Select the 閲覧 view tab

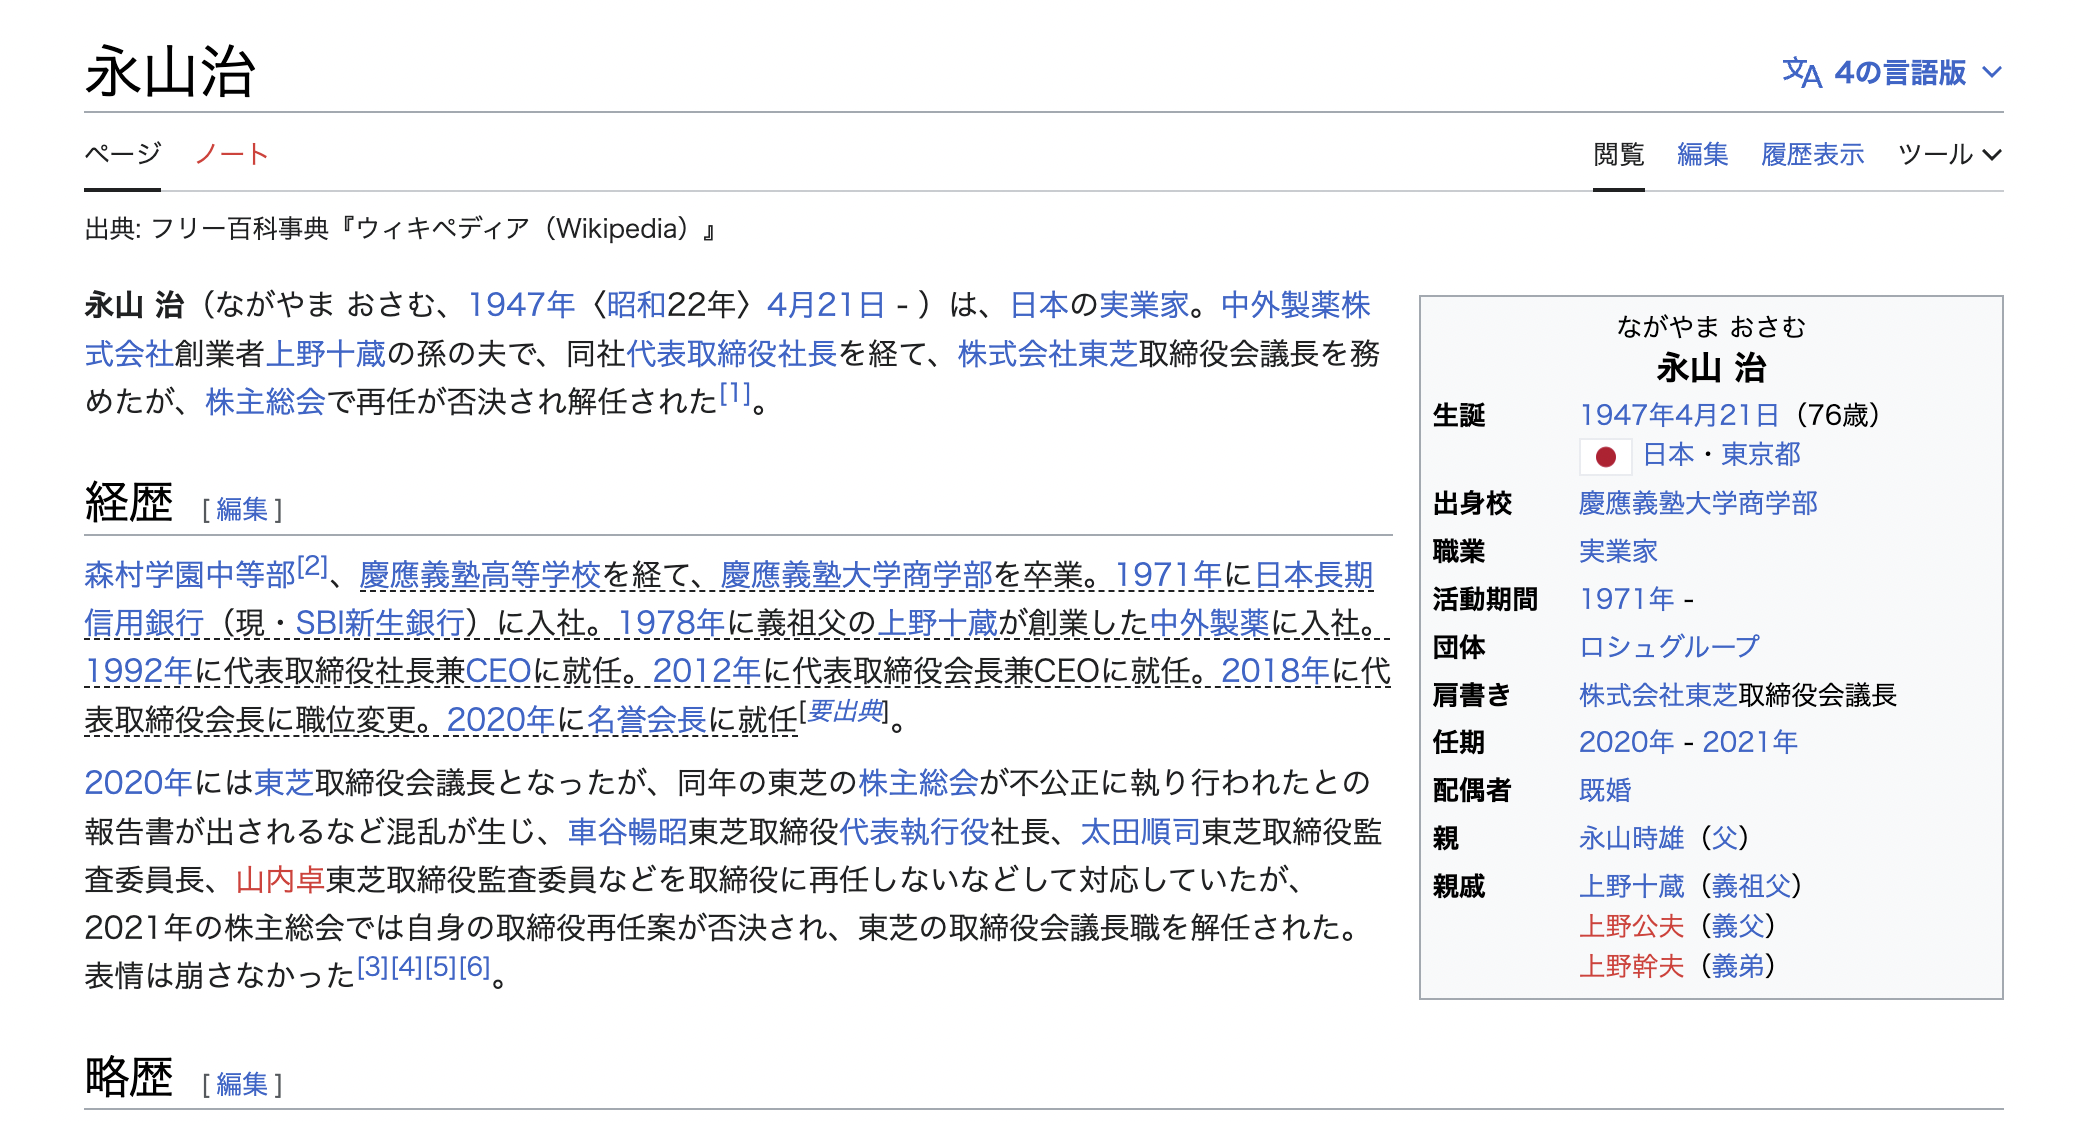pos(1618,154)
